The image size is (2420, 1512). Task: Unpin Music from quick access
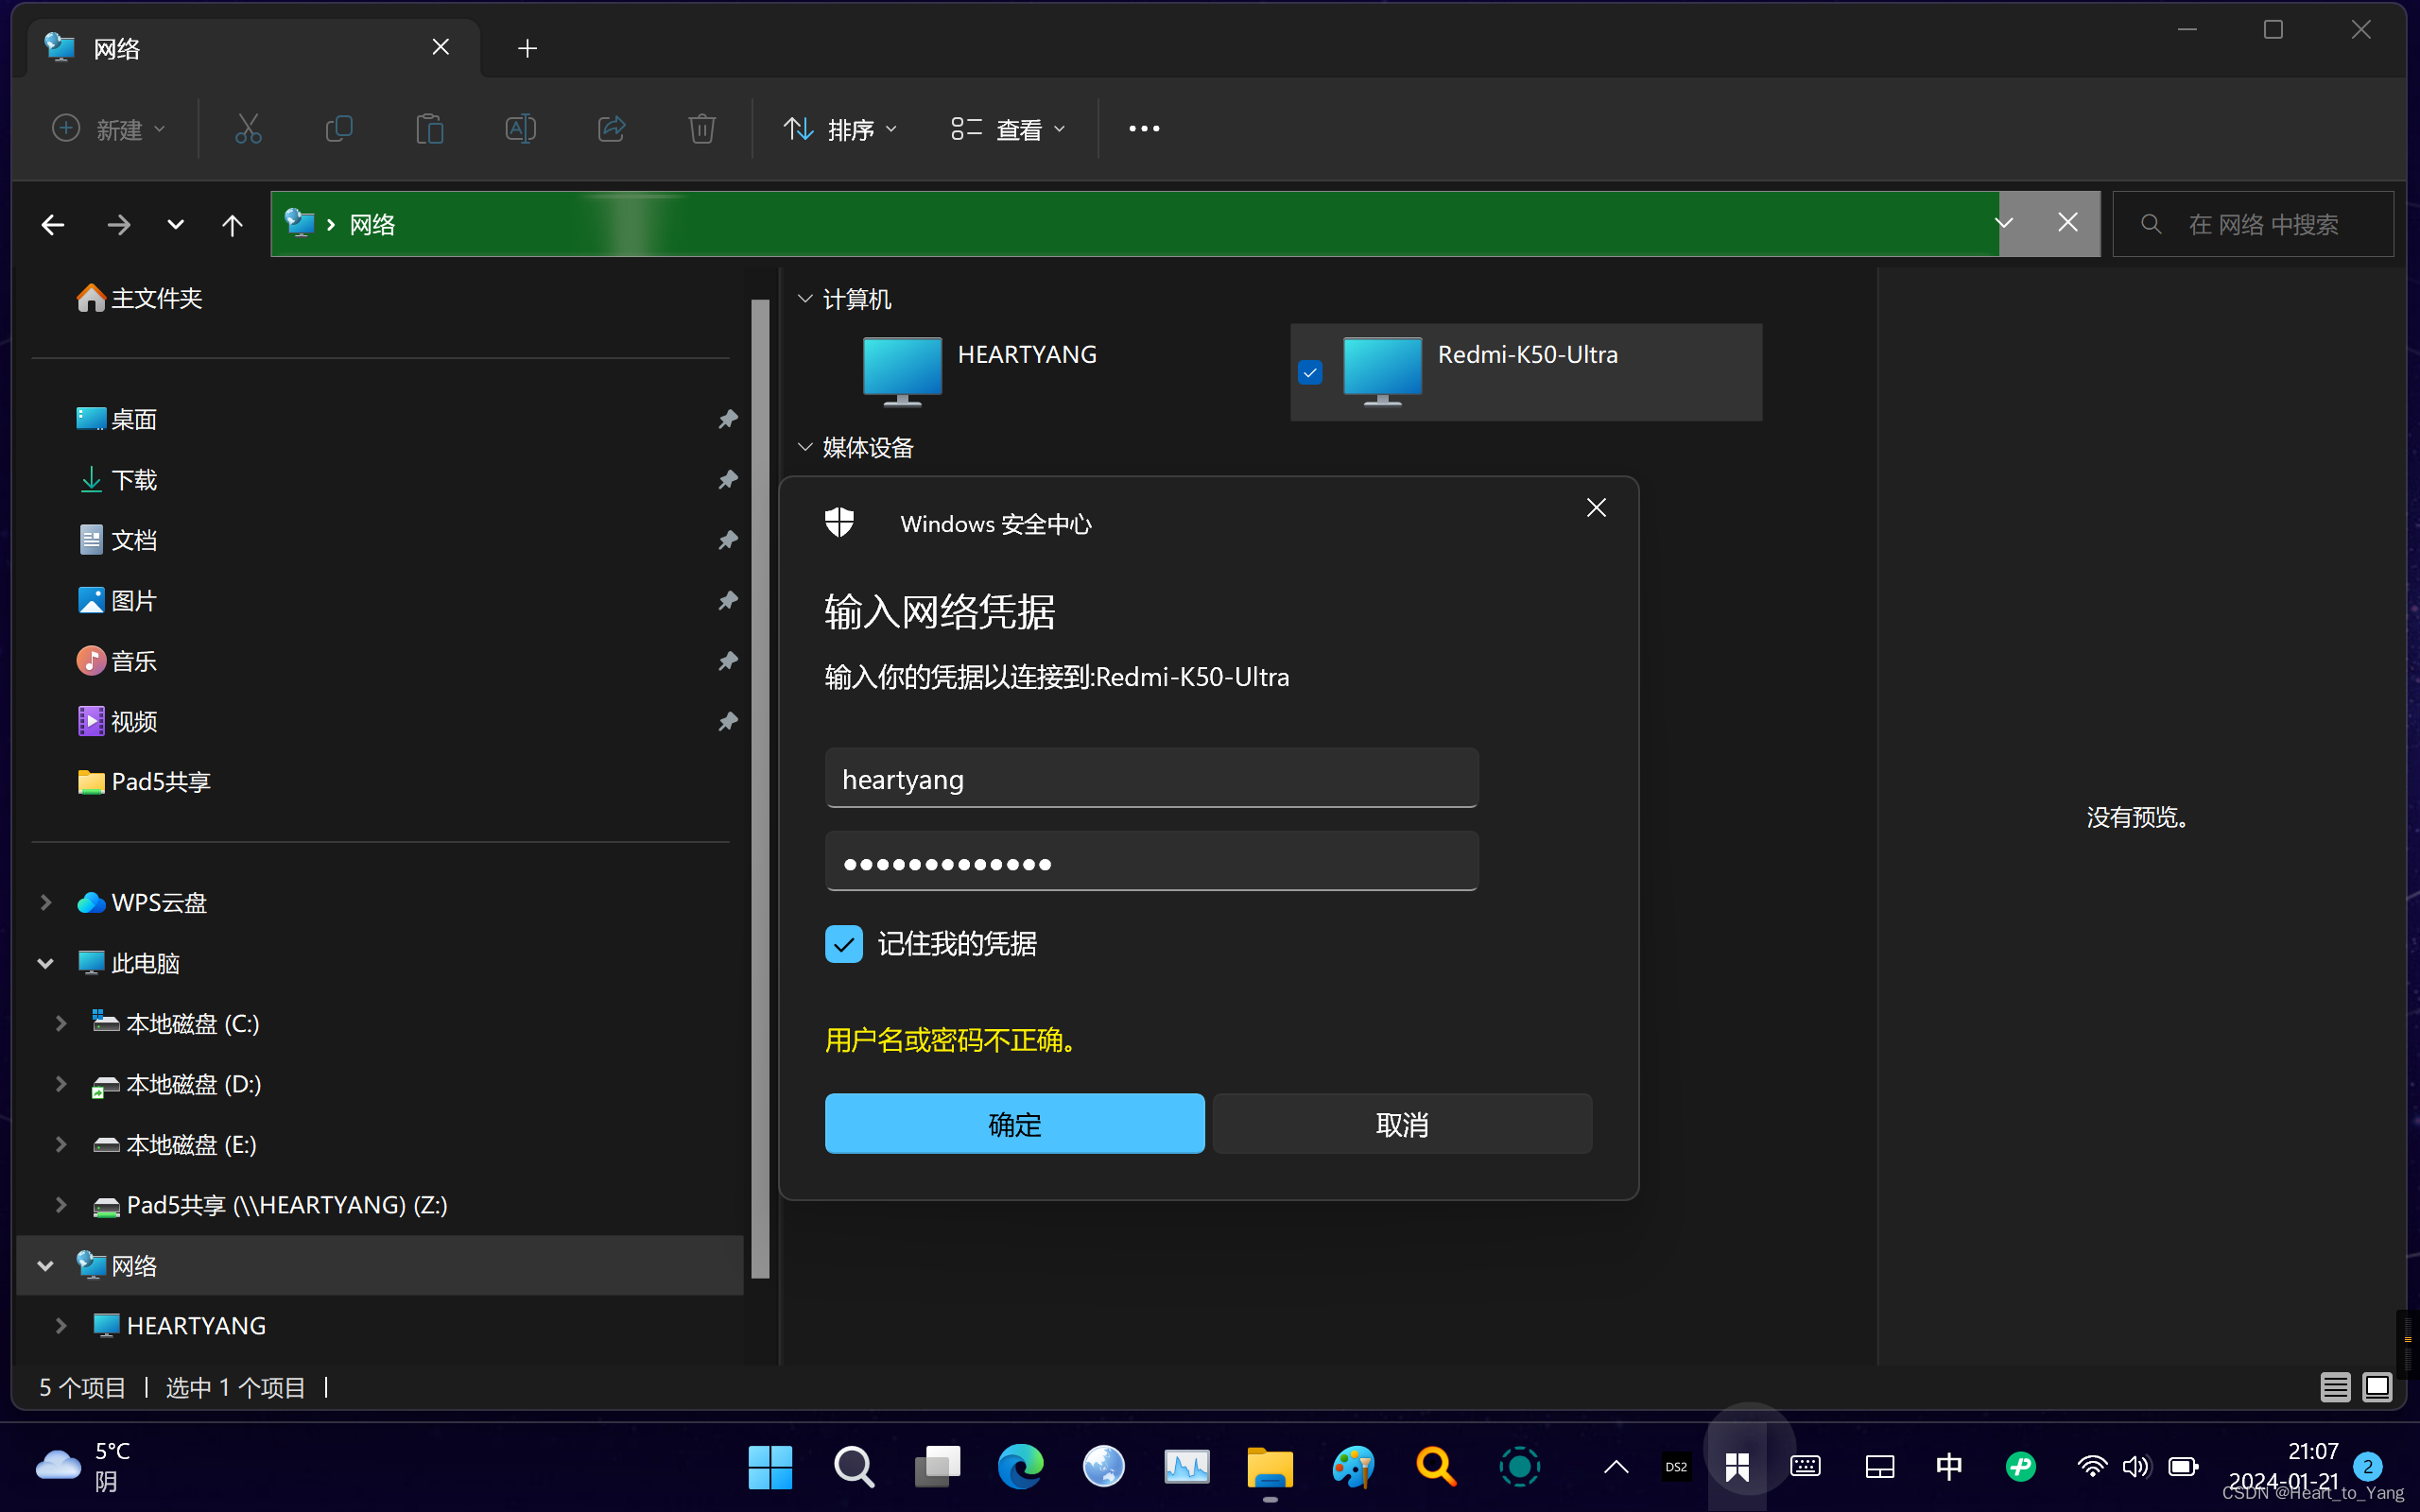point(728,661)
